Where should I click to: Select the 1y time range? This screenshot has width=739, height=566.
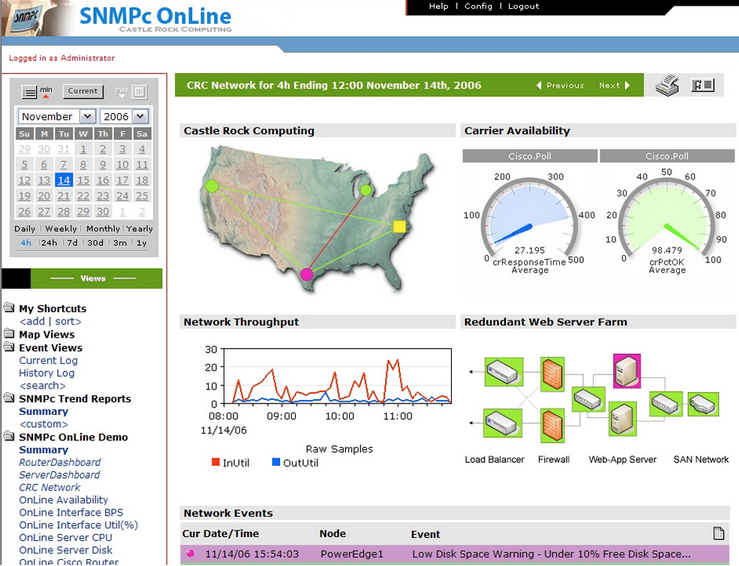pos(142,243)
